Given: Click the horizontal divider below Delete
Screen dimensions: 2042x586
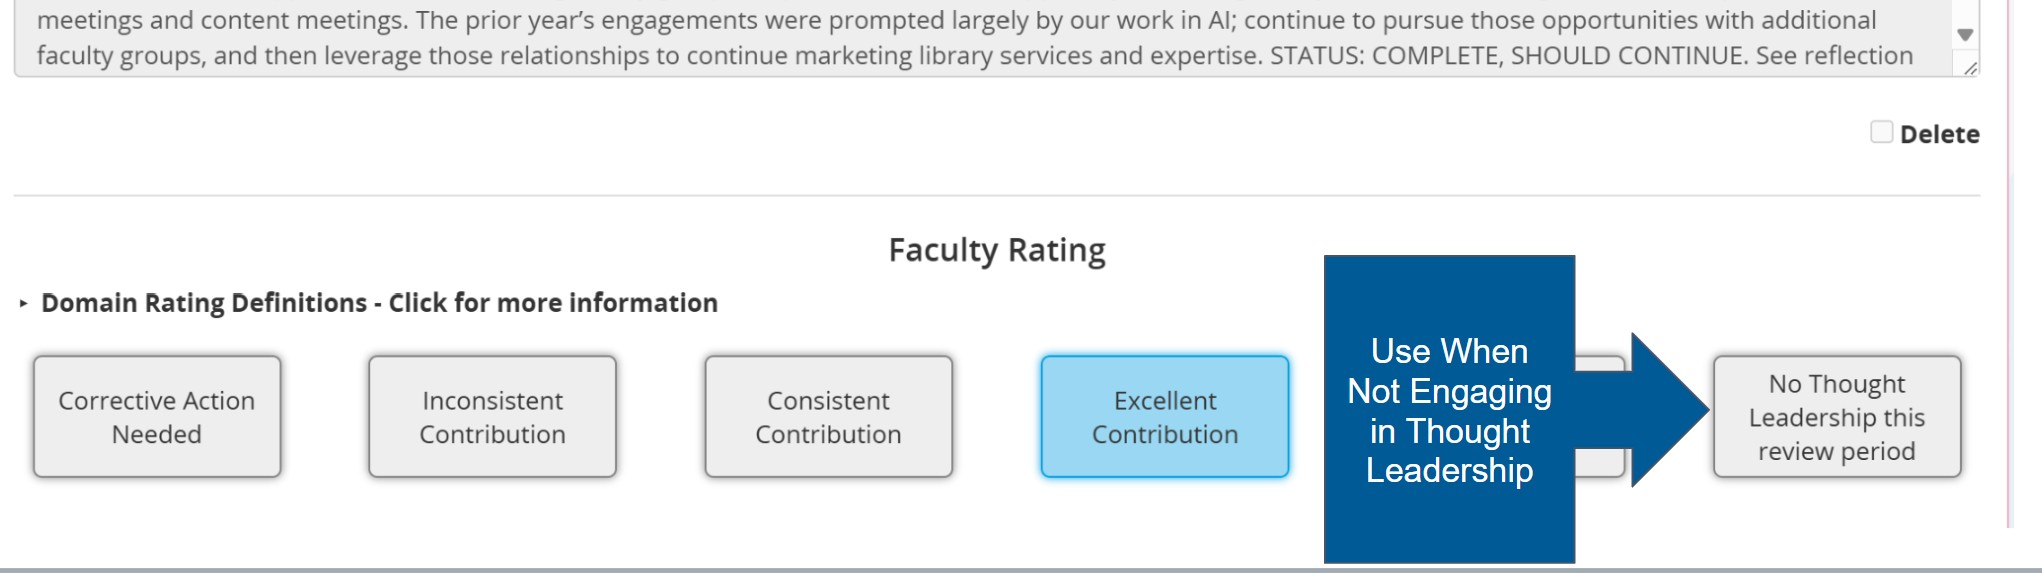Looking at the screenshot, I should click(997, 195).
